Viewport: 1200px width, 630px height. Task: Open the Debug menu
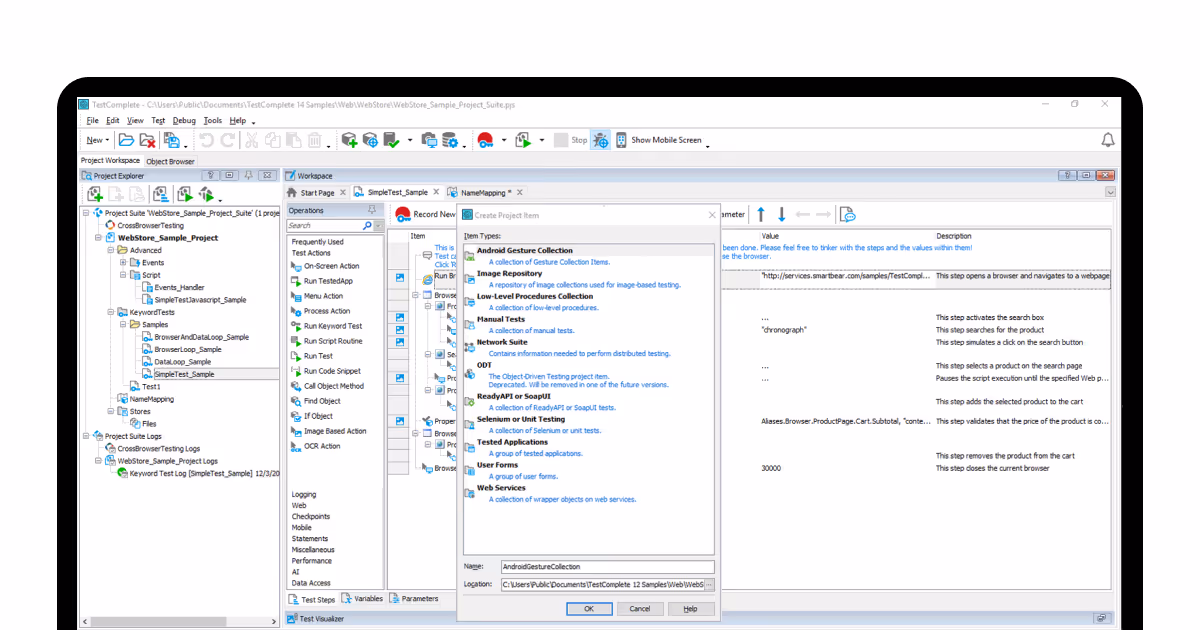tap(184, 120)
